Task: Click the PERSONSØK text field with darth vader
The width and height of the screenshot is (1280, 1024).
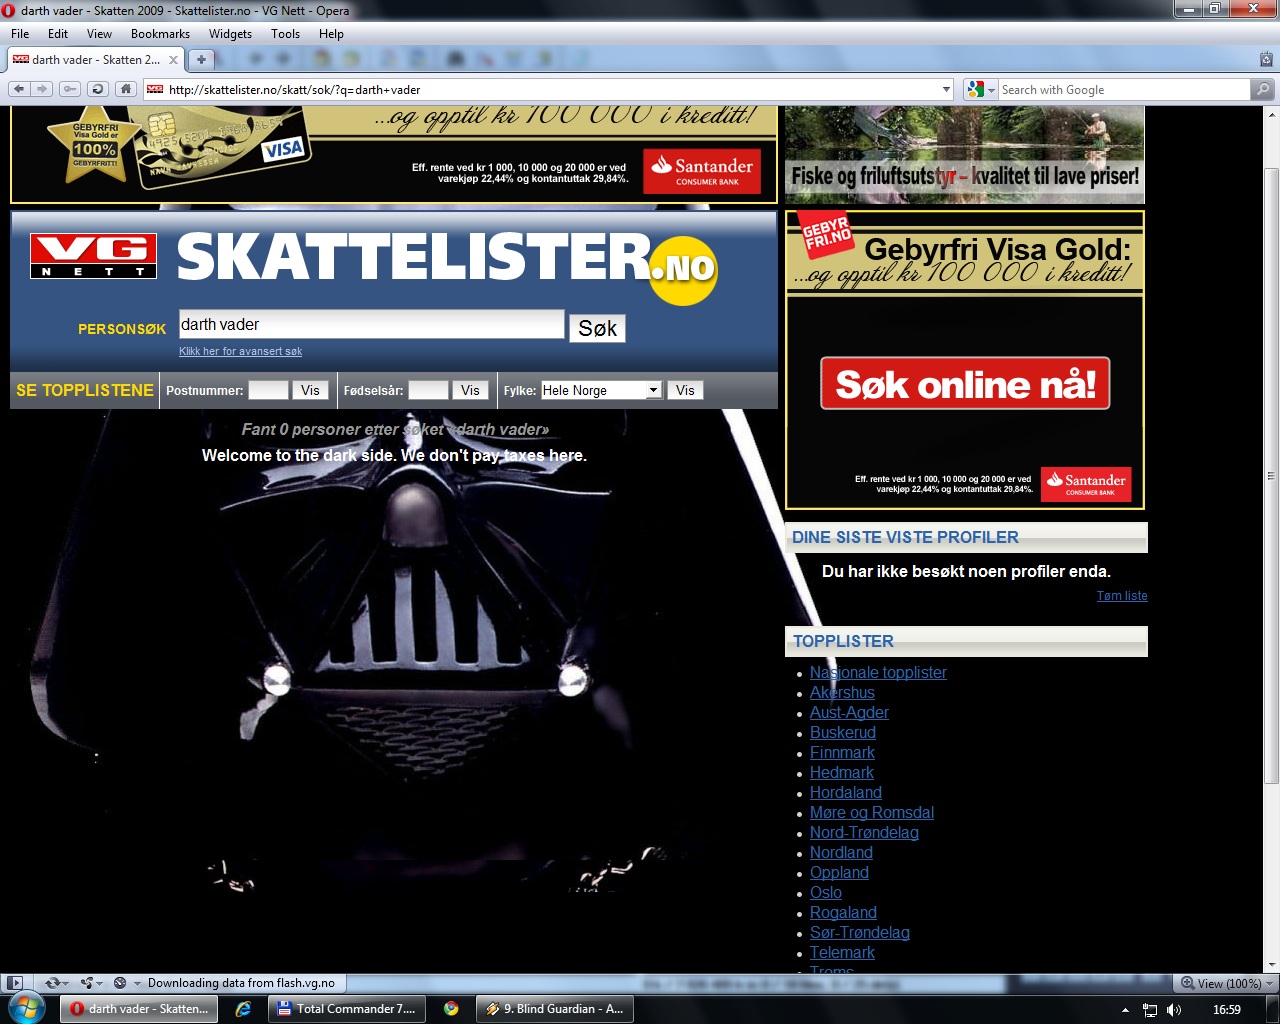Action: pos(371,324)
